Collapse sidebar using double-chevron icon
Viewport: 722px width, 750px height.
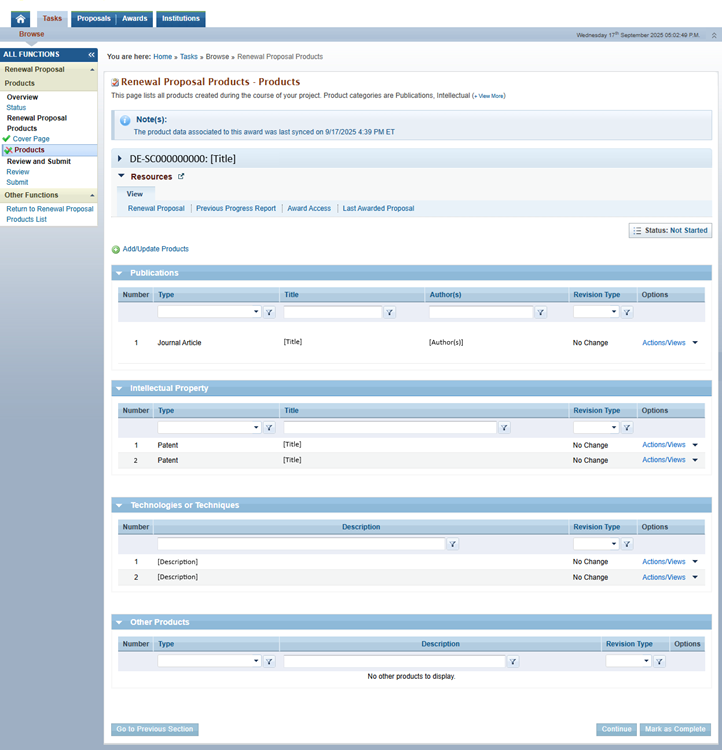tap(91, 55)
